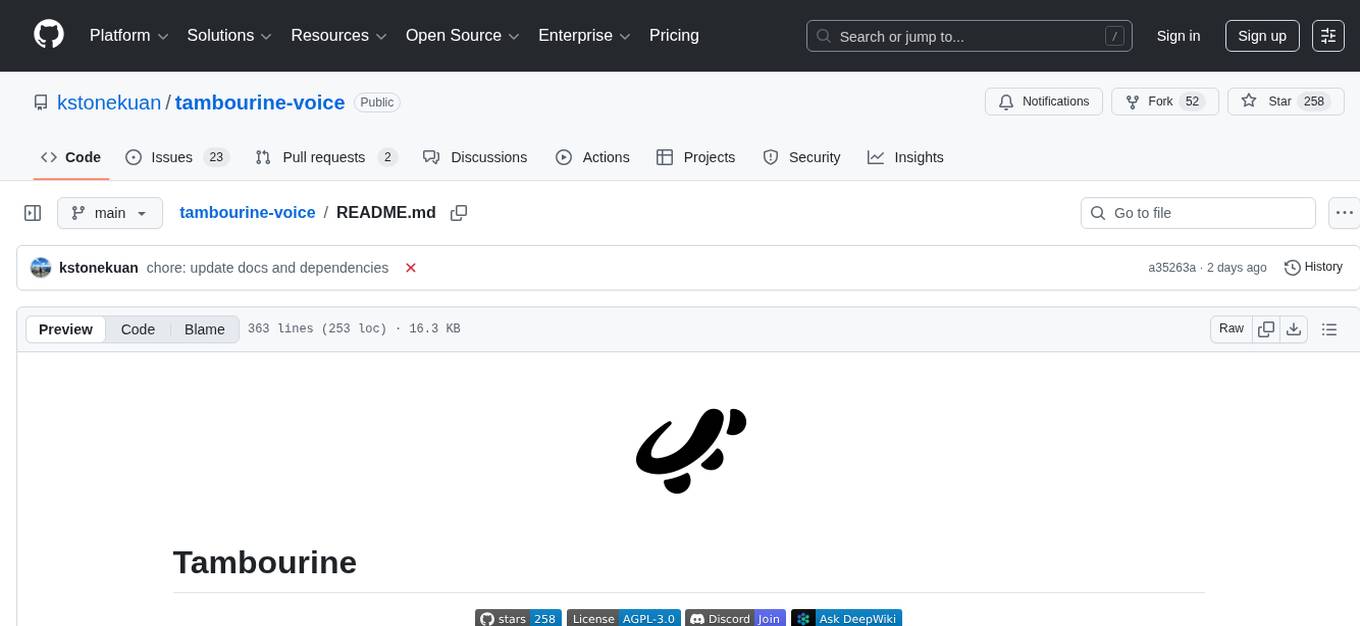The width and height of the screenshot is (1360, 626).
Task: Copy the README.md file path
Action: pos(459,213)
